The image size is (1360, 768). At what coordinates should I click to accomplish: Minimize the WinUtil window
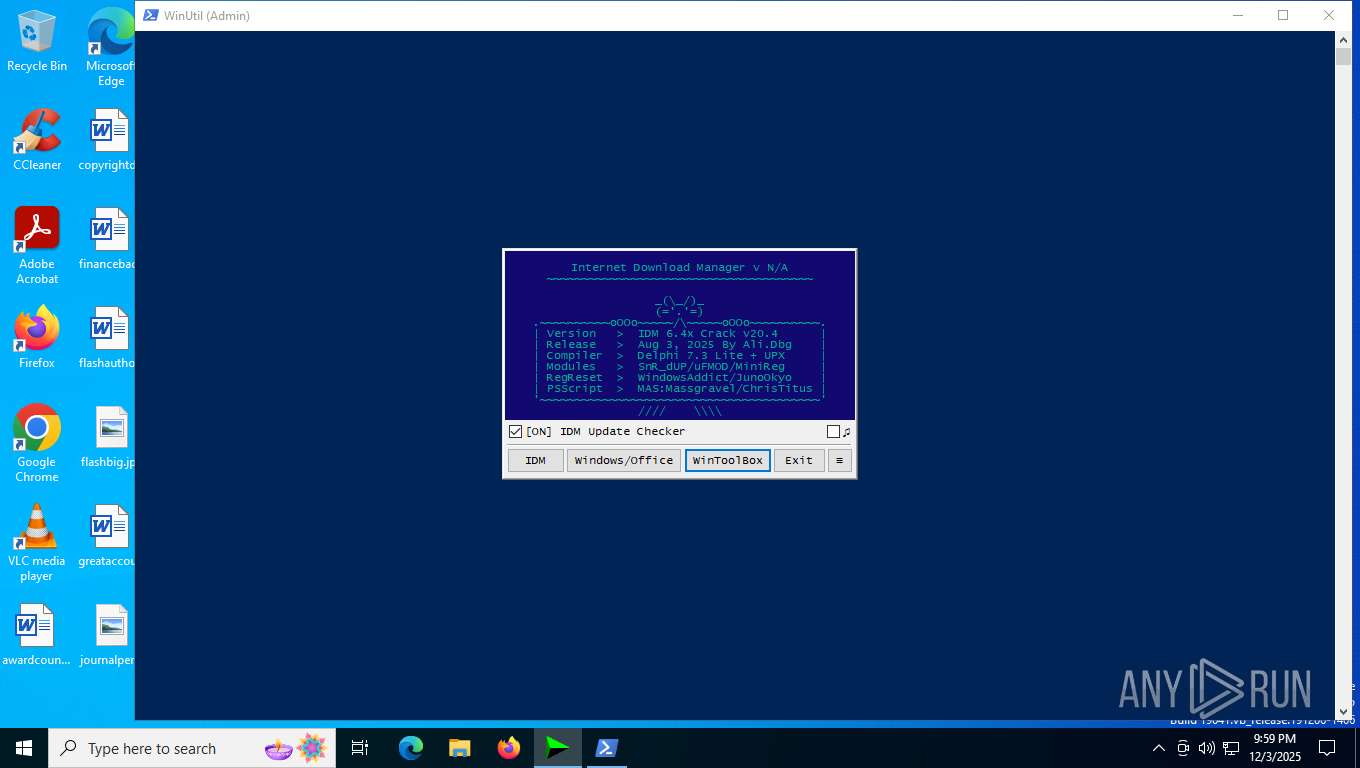[1237, 15]
